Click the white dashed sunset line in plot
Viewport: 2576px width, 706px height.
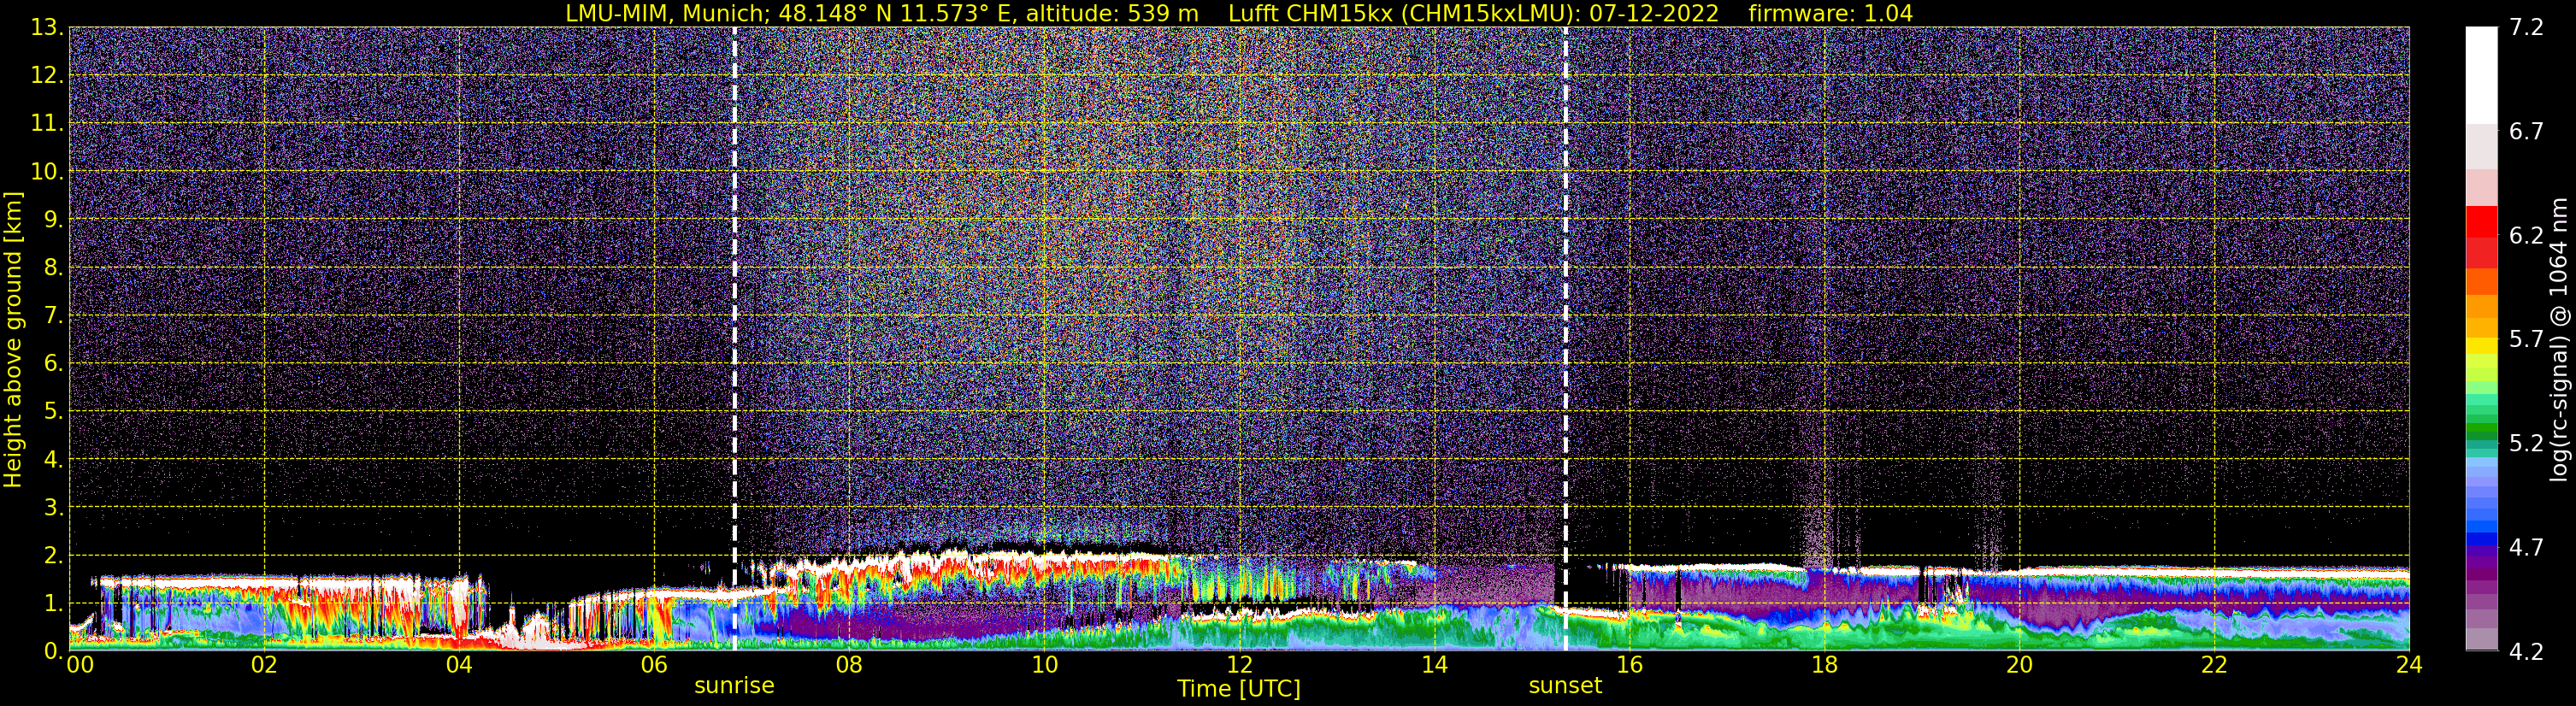(1565, 338)
